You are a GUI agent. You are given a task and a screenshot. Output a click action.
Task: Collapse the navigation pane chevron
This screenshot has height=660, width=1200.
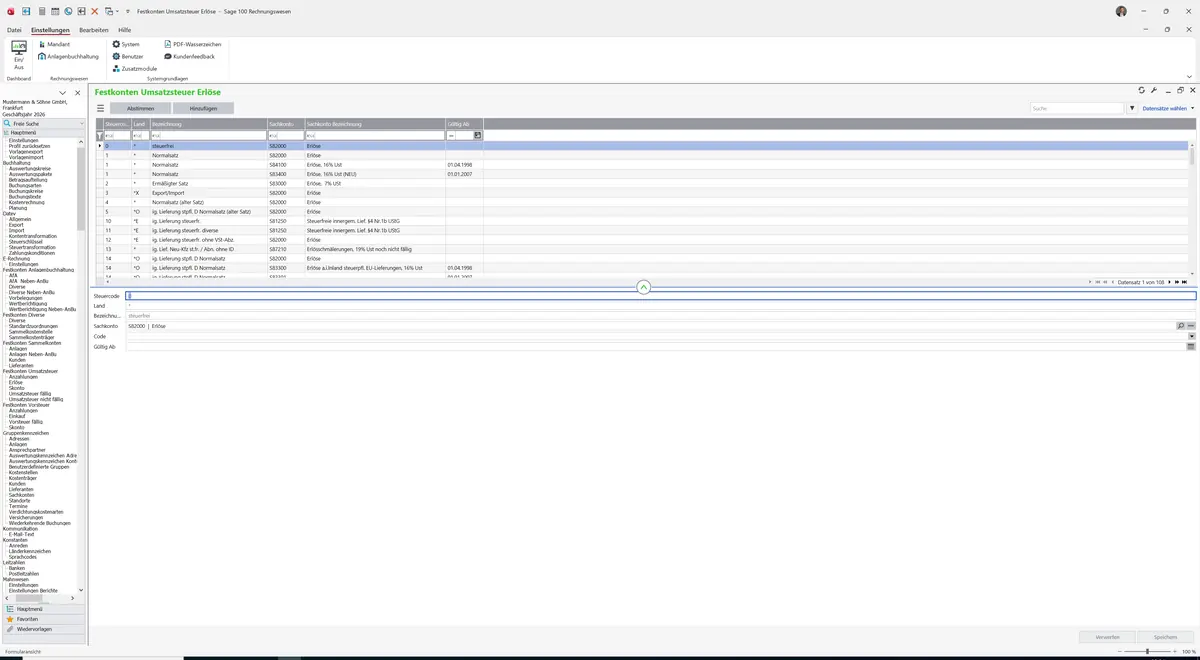(x=63, y=93)
